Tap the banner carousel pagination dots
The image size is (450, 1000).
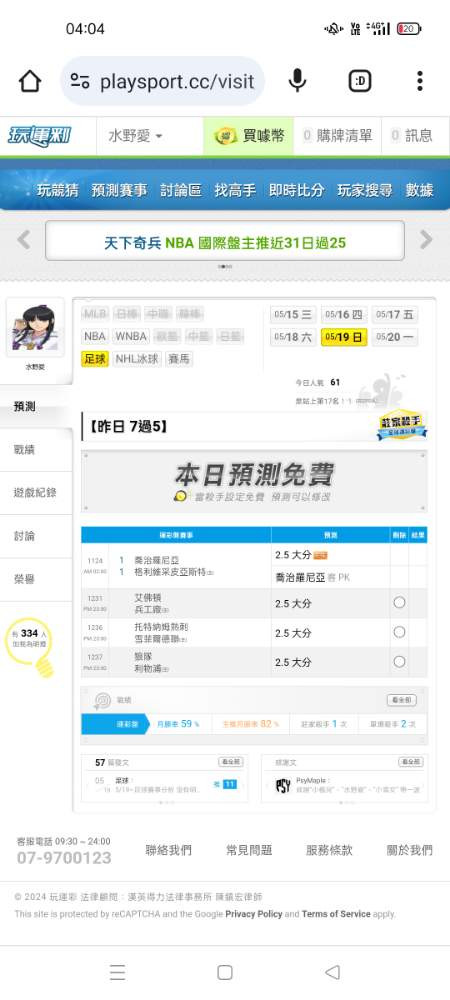pos(225,267)
